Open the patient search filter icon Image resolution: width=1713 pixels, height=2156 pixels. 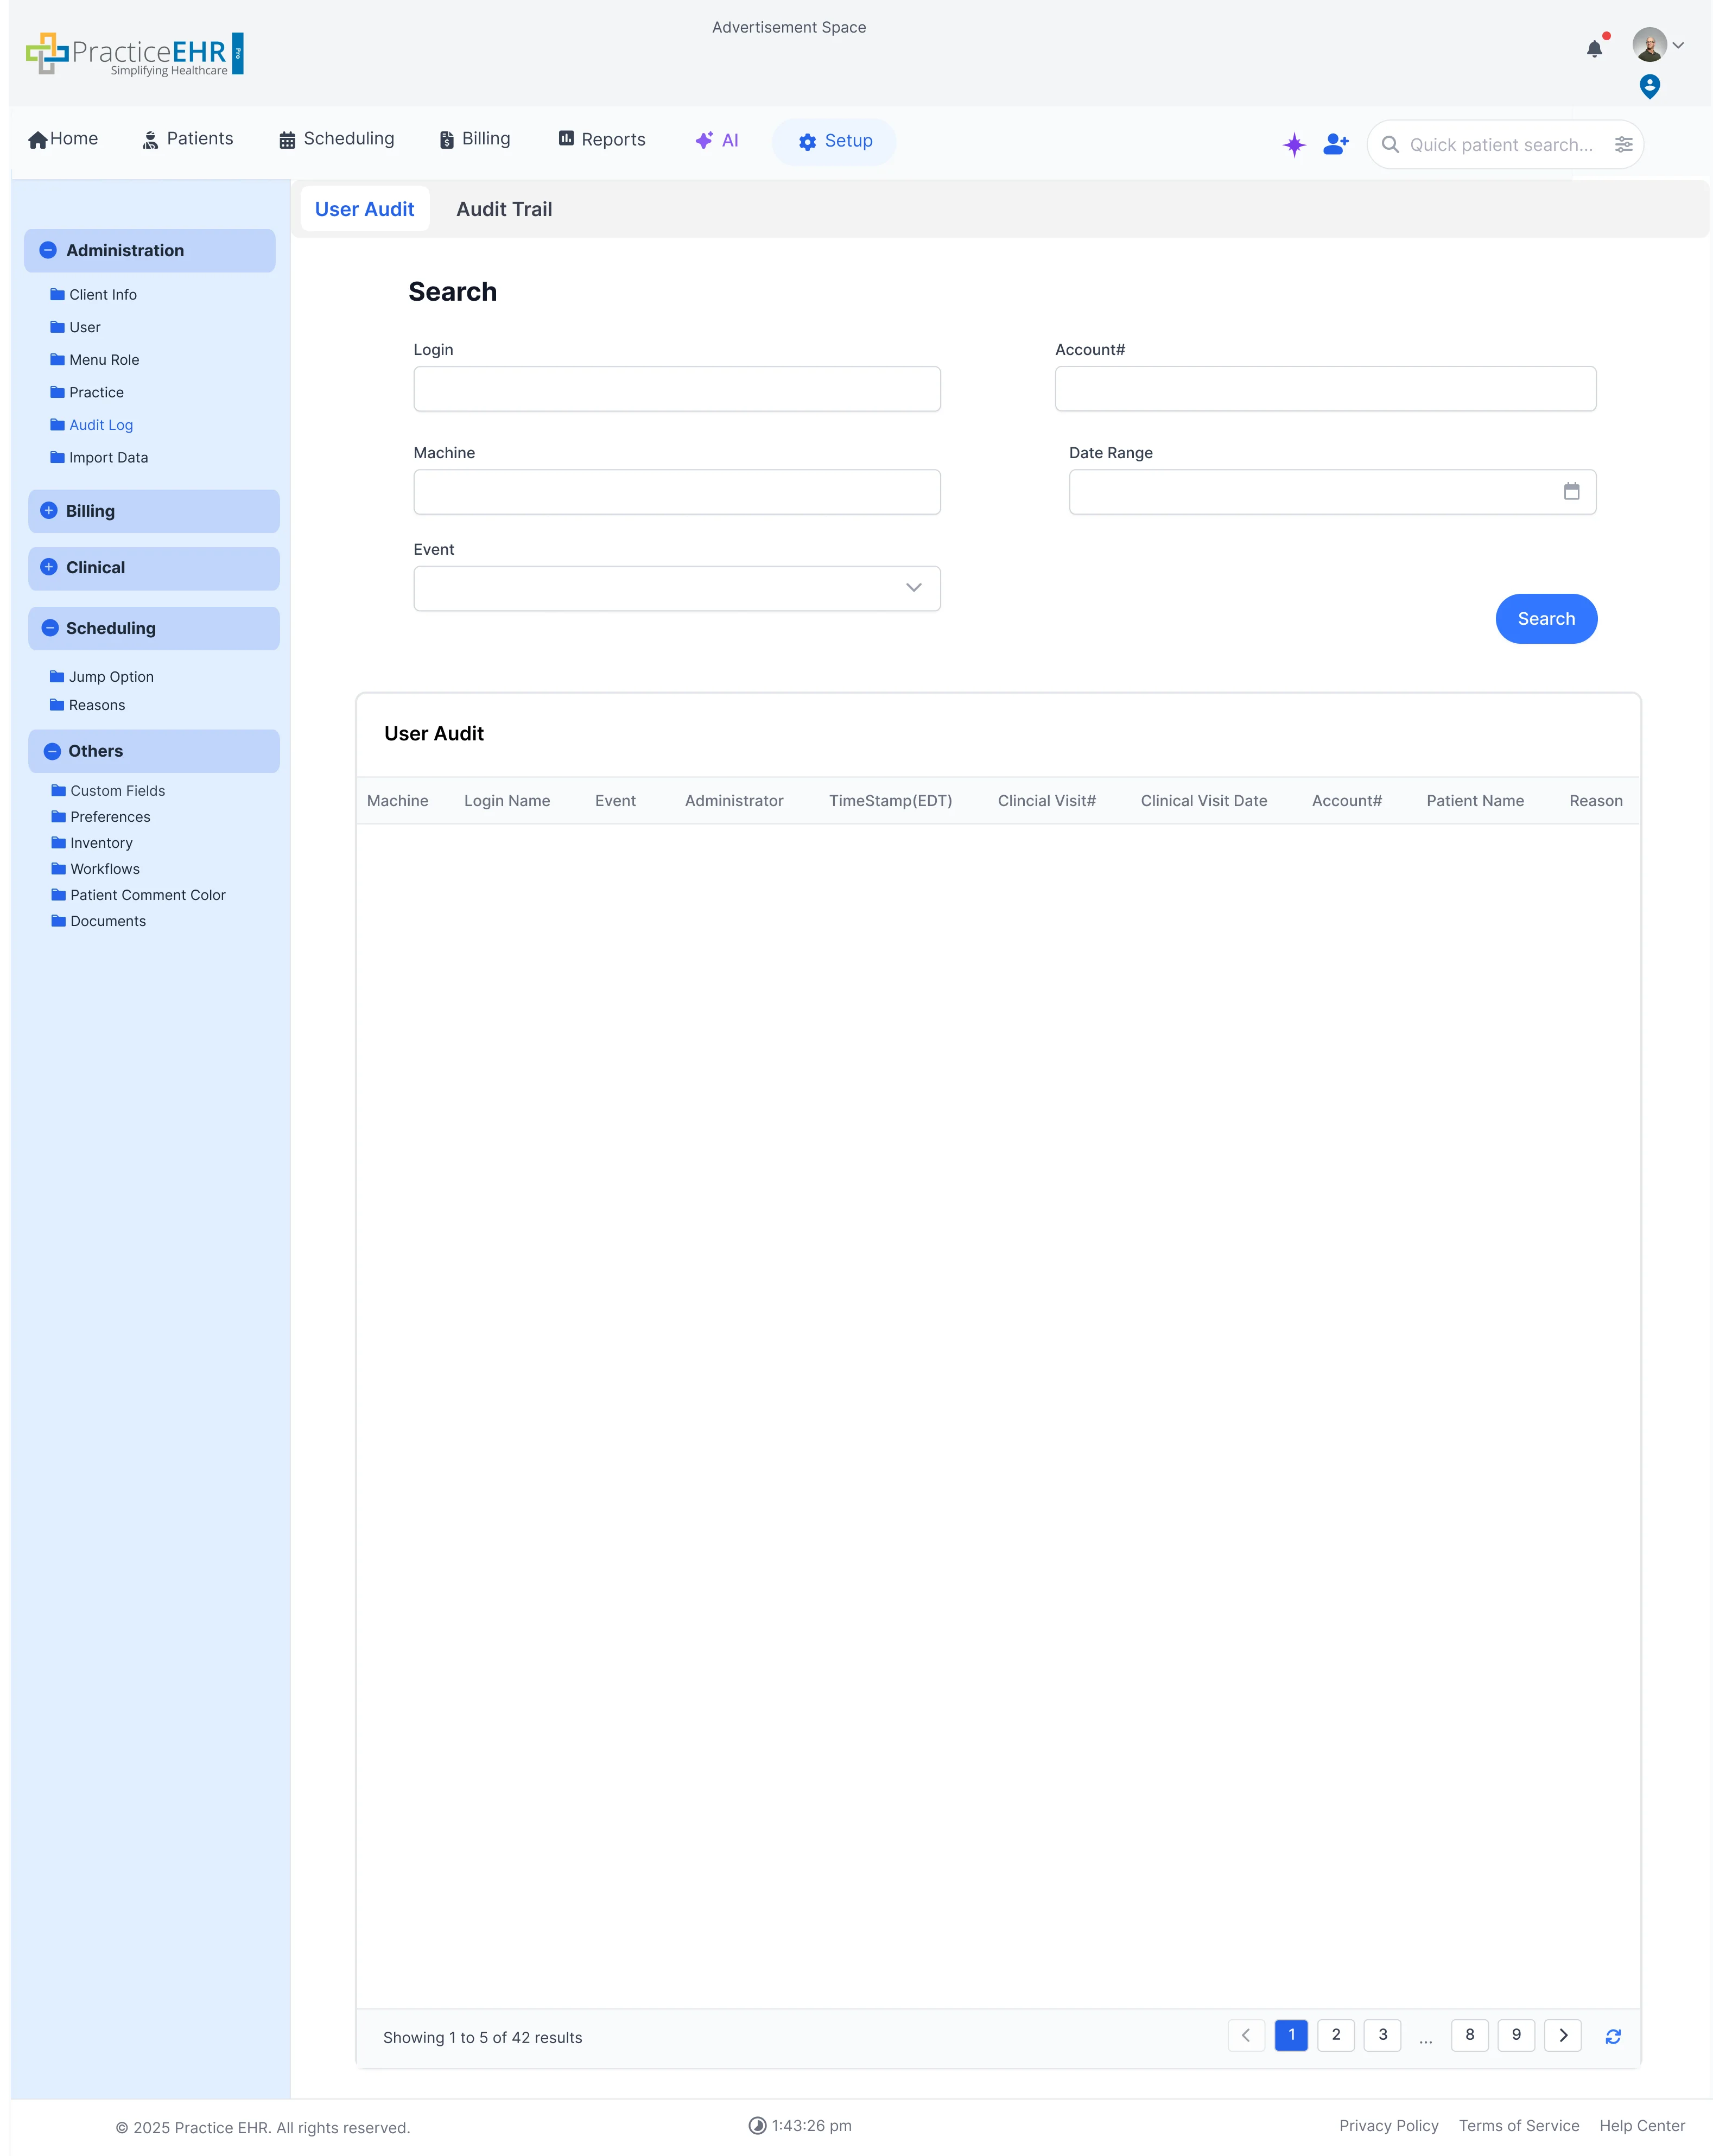(1624, 144)
